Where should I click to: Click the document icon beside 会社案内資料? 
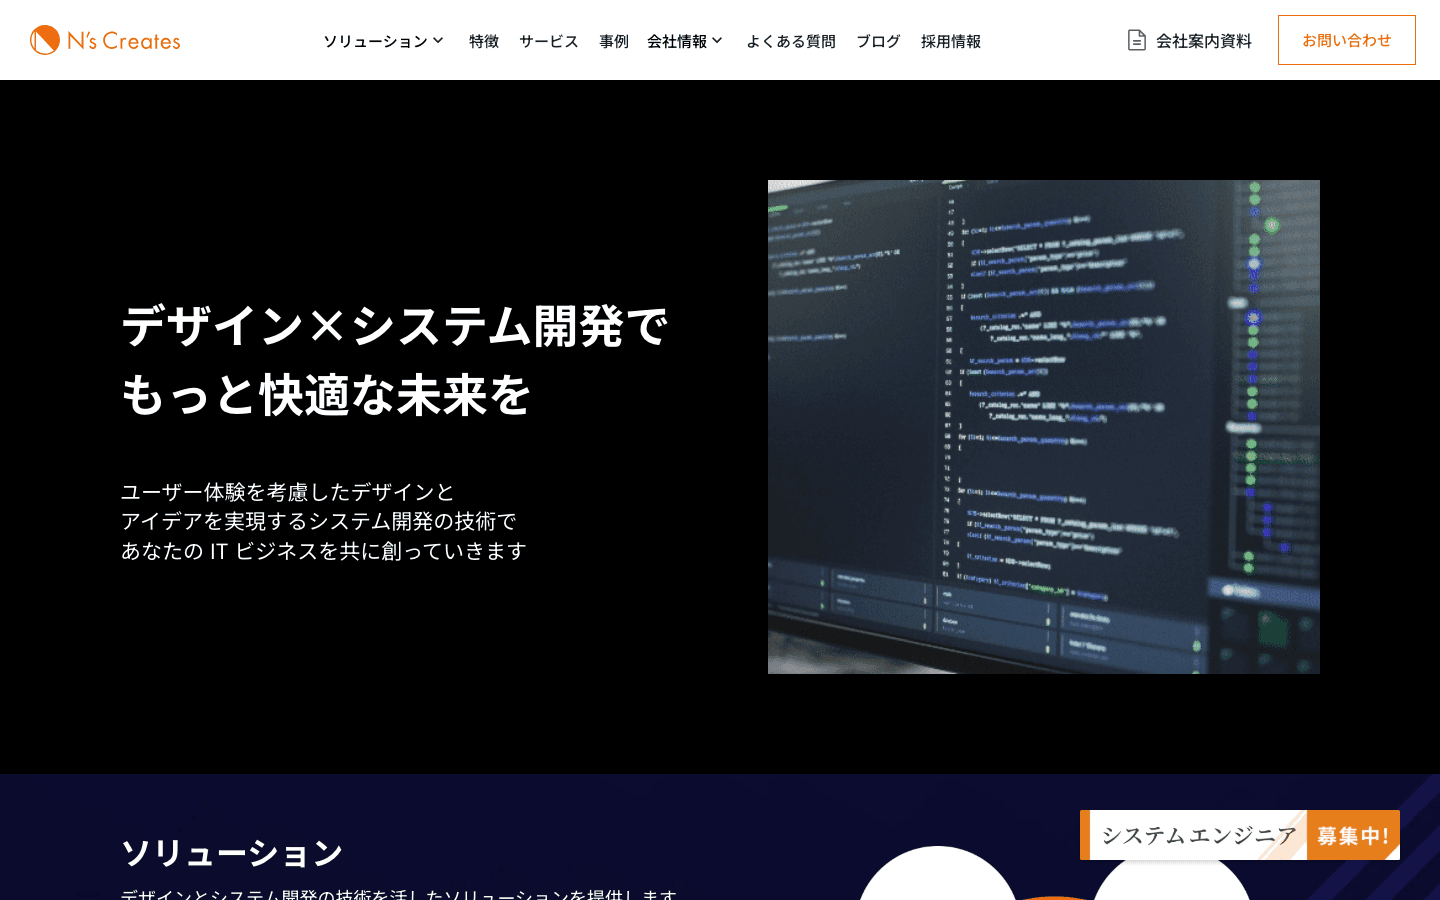pos(1137,40)
